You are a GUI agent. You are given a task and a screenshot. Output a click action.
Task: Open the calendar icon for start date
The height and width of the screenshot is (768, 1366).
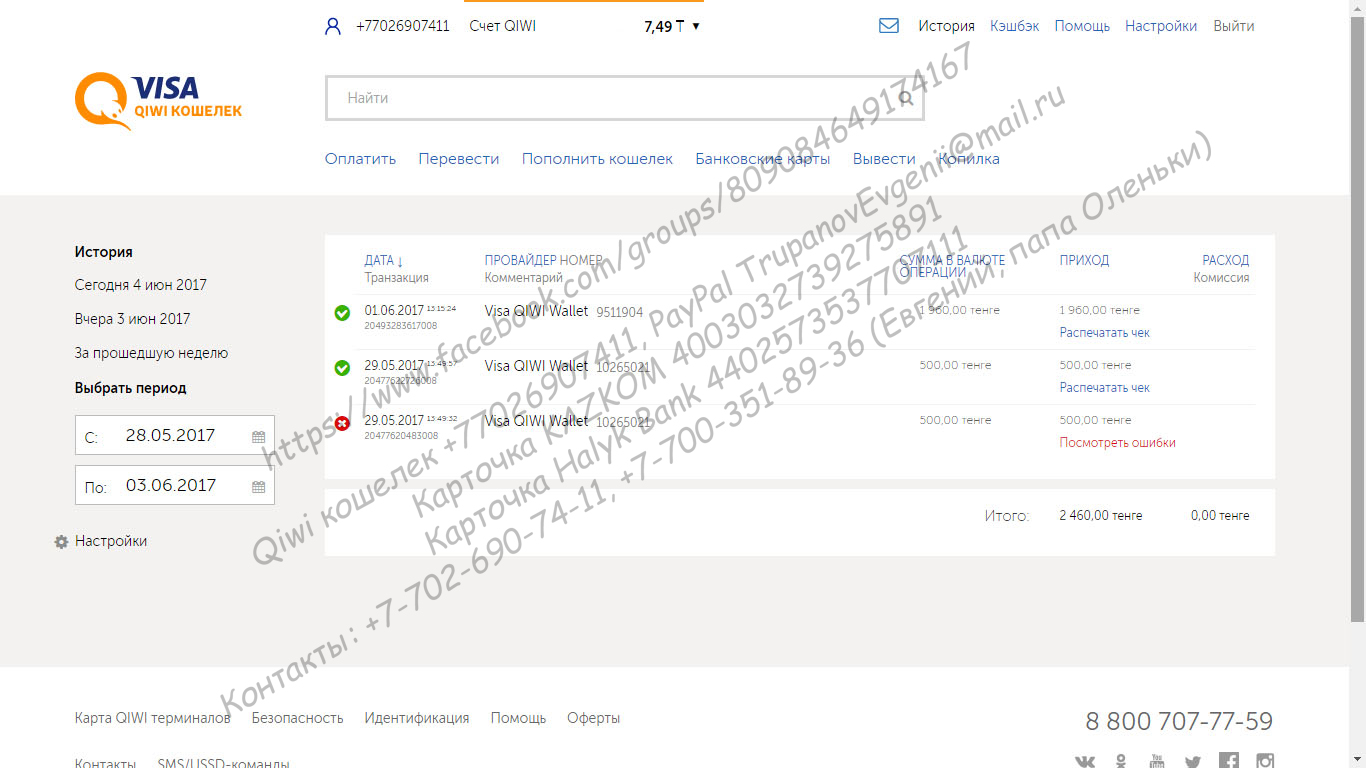pyautogui.click(x=258, y=437)
